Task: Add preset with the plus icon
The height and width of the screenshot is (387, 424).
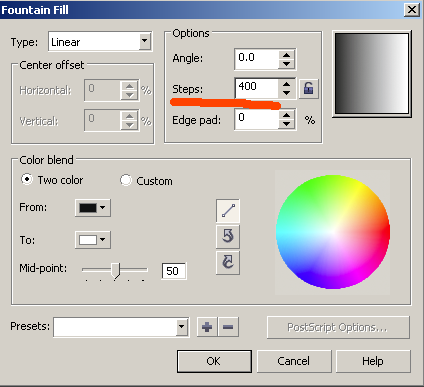Action: click(x=207, y=327)
